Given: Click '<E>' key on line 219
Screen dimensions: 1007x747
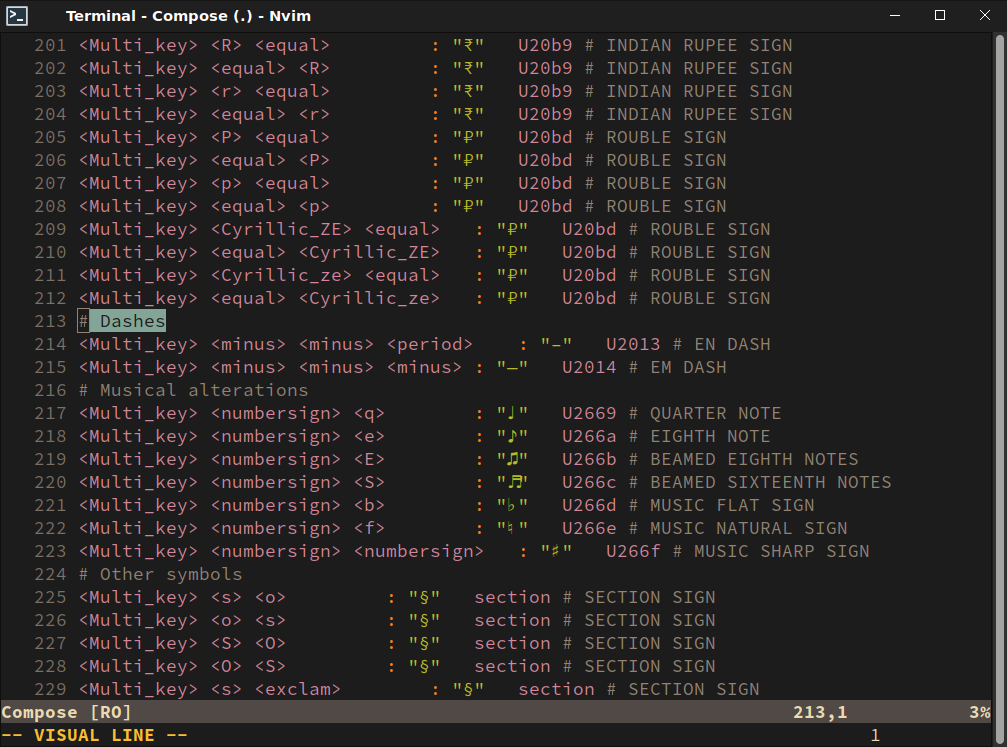Looking at the screenshot, I should click(x=369, y=460).
